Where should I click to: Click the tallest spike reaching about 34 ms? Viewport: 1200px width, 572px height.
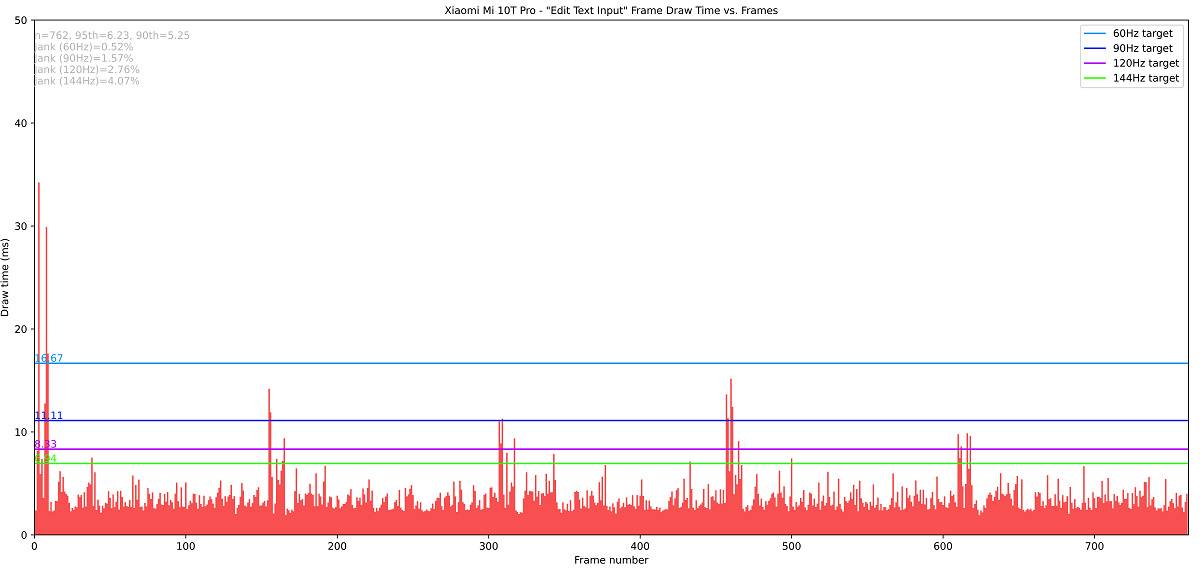pyautogui.click(x=39, y=184)
